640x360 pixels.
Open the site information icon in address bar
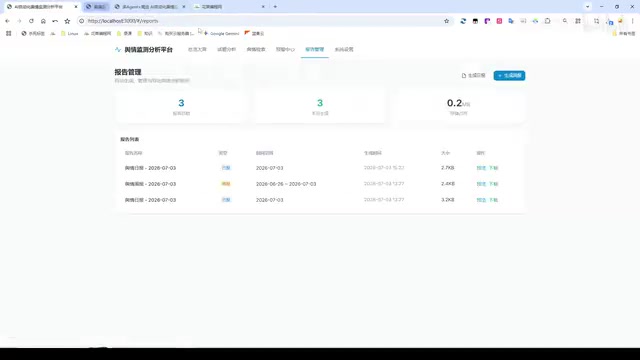tap(82, 21)
